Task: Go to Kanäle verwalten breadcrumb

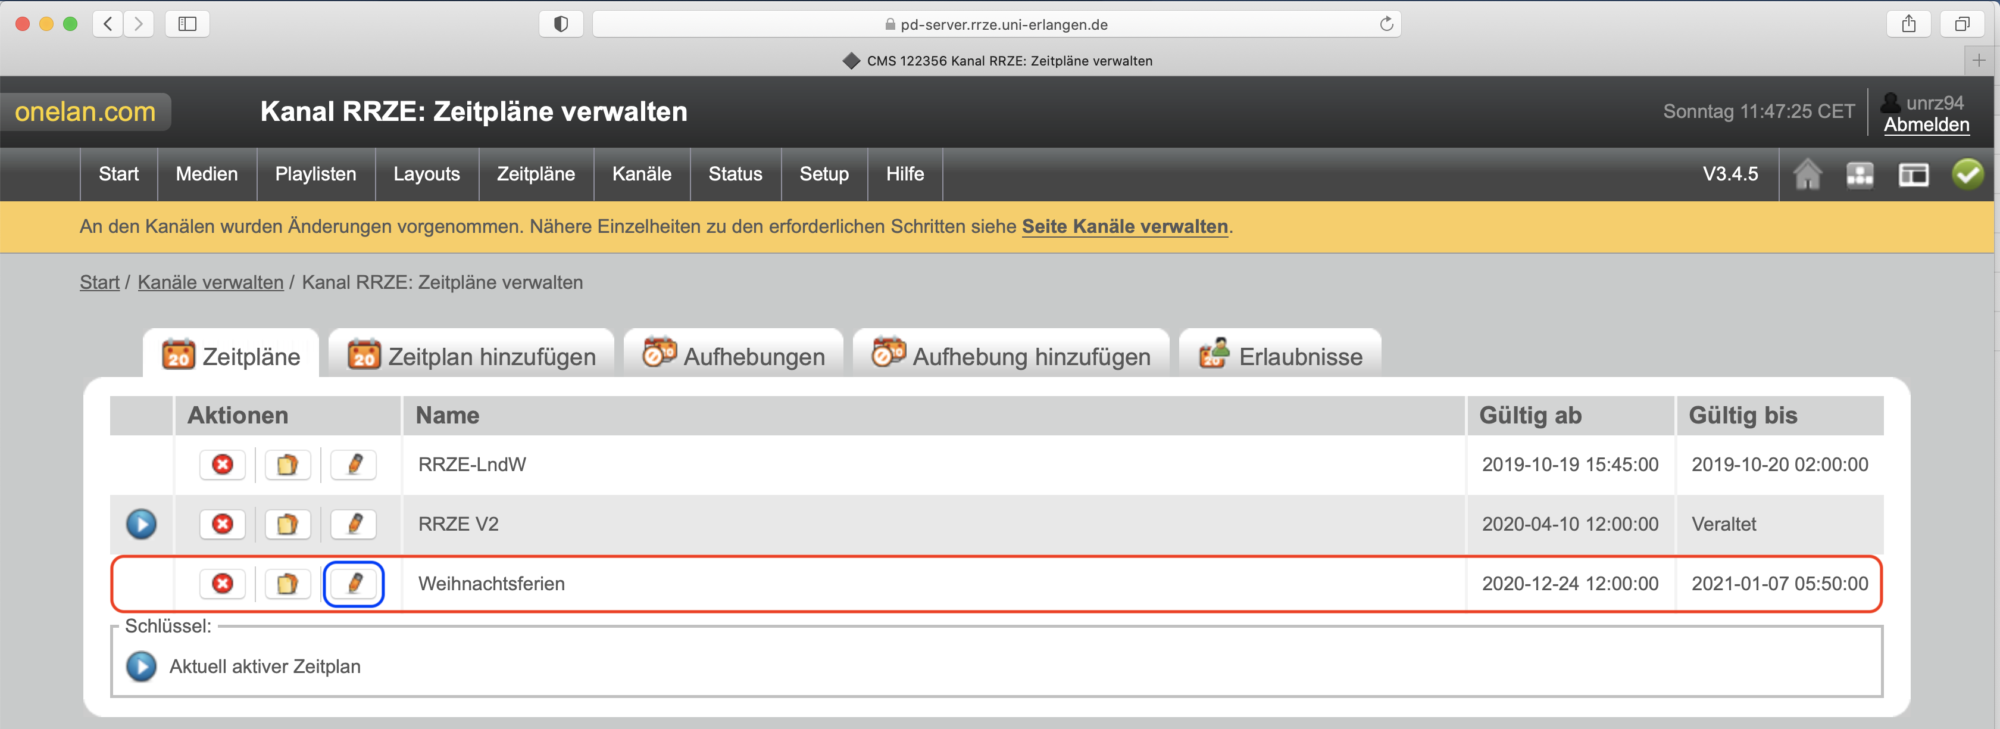Action: pyautogui.click(x=210, y=283)
